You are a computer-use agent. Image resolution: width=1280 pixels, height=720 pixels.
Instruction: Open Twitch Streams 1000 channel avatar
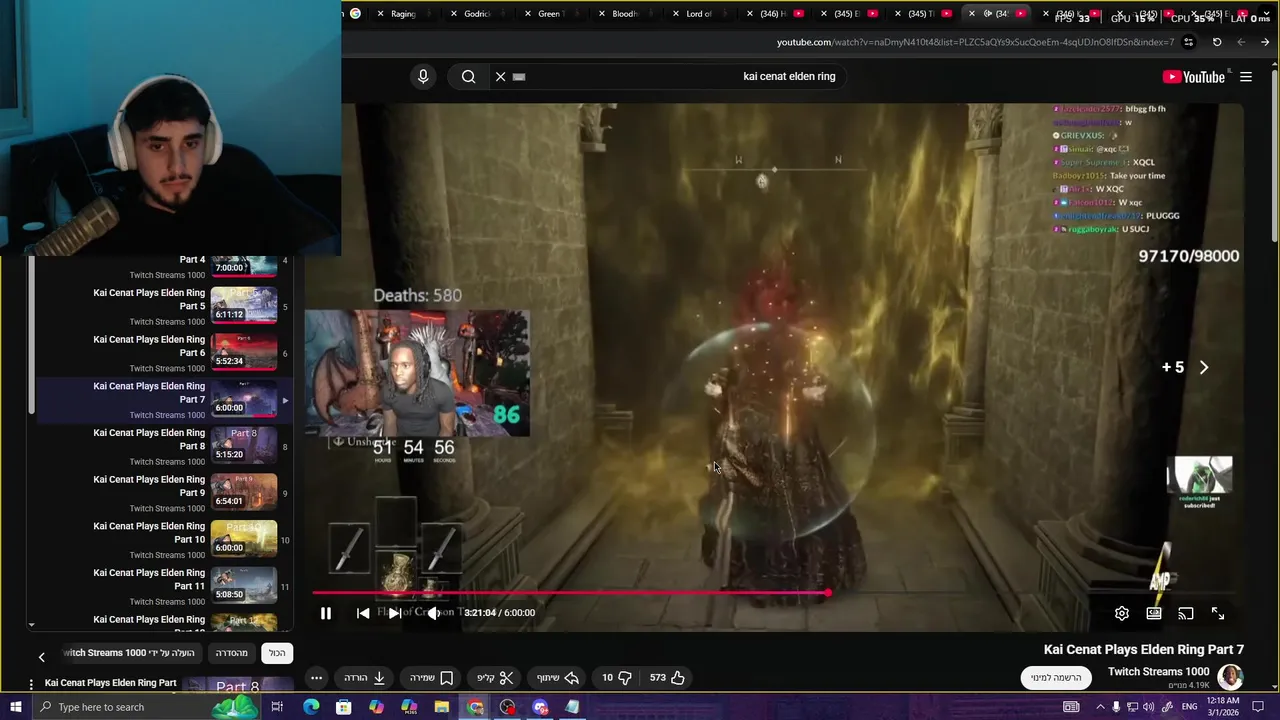(x=1230, y=677)
